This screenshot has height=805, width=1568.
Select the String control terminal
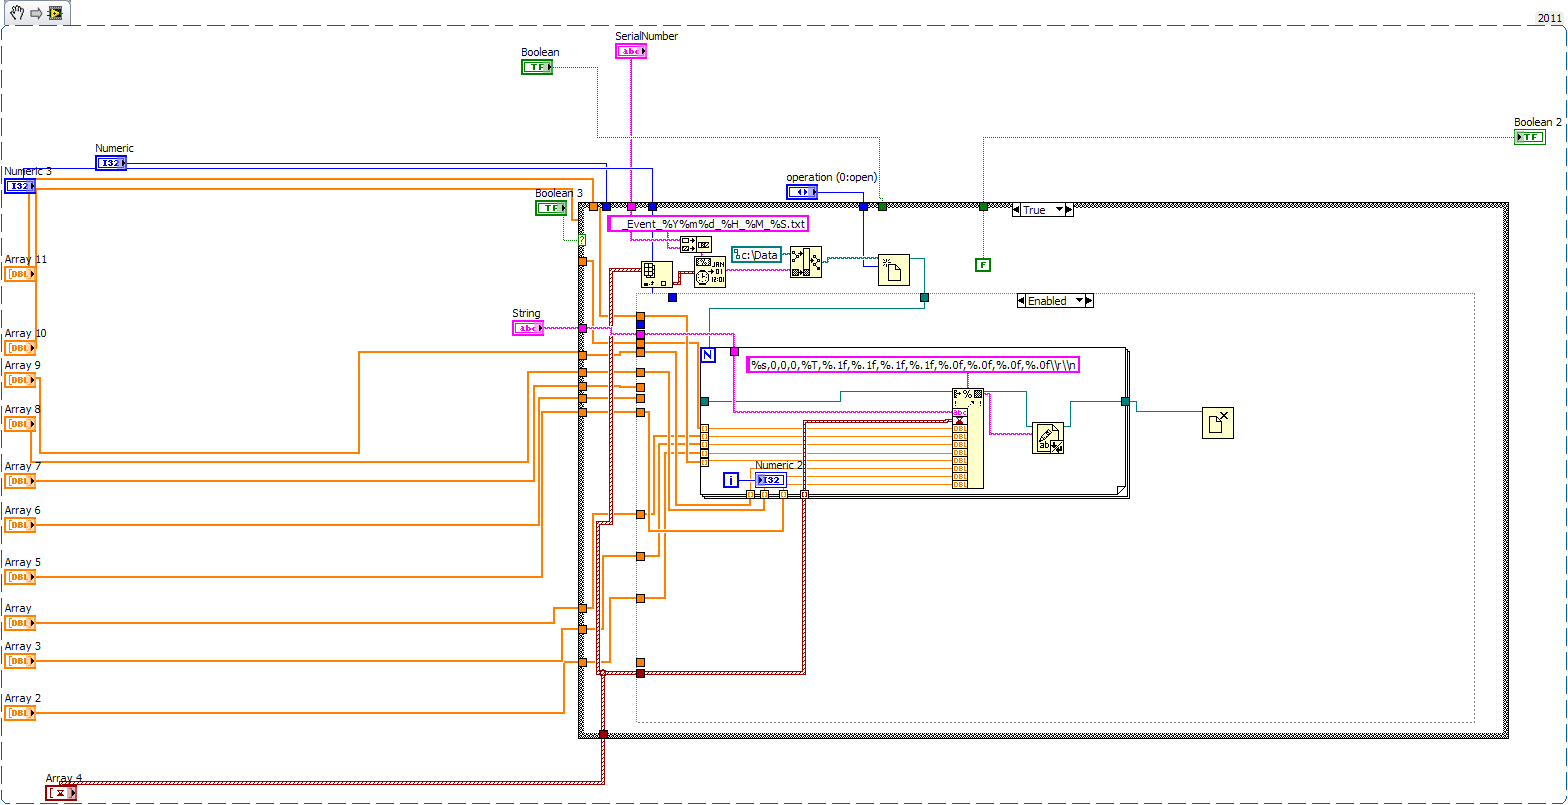[x=528, y=328]
